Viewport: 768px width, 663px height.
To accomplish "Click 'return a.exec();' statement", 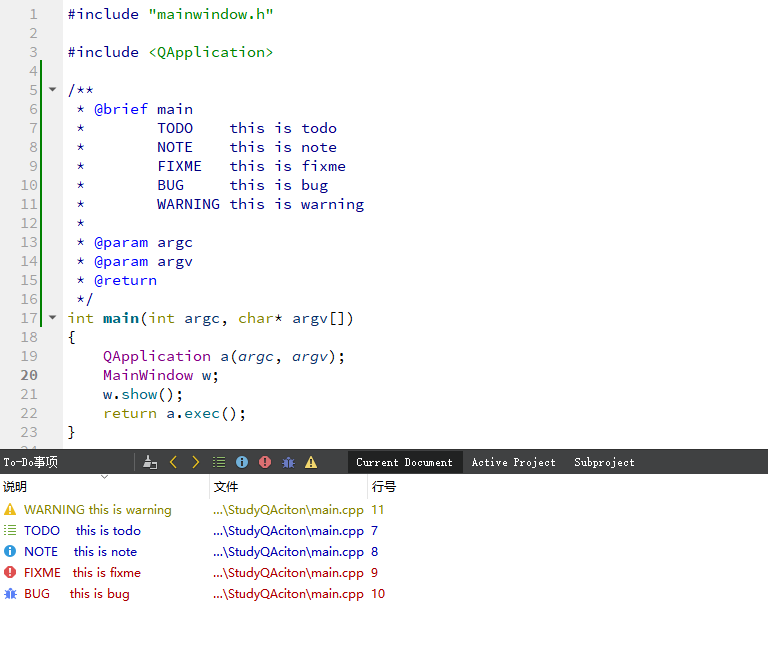I will tap(174, 414).
